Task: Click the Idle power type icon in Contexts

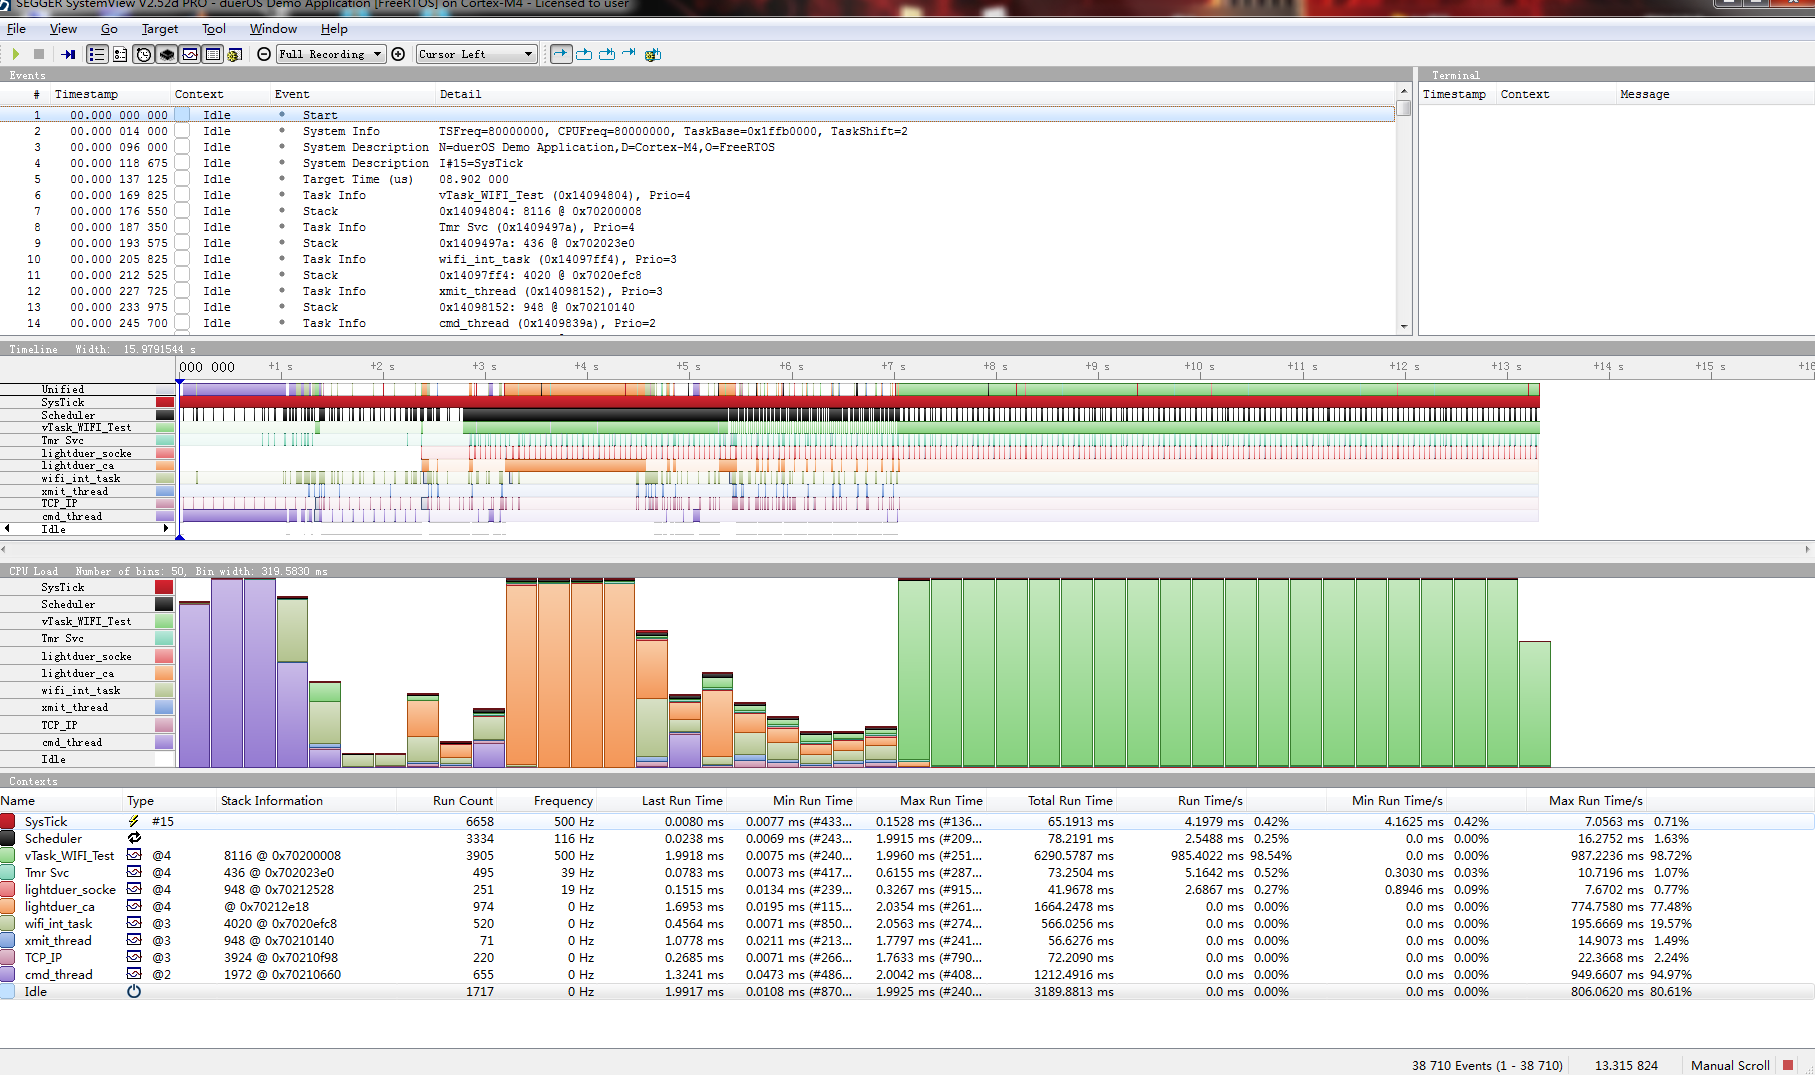Action: (x=134, y=991)
